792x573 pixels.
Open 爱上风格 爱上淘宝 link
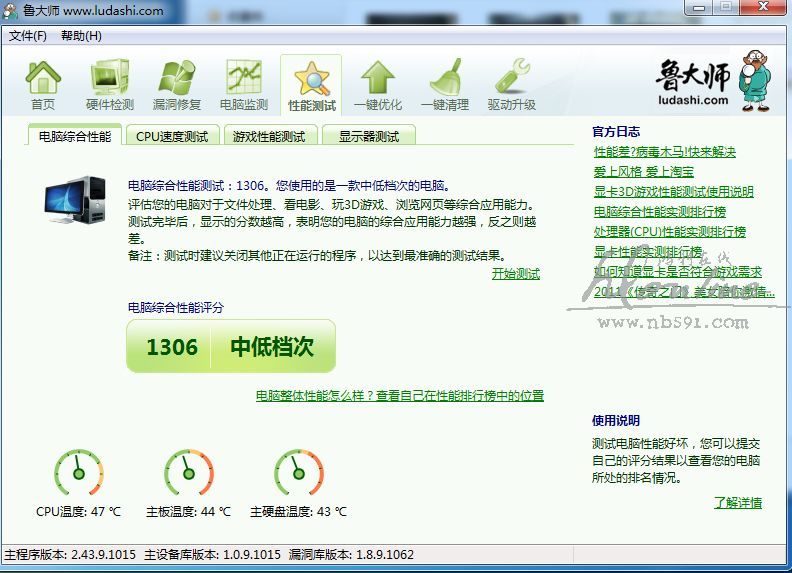(644, 172)
